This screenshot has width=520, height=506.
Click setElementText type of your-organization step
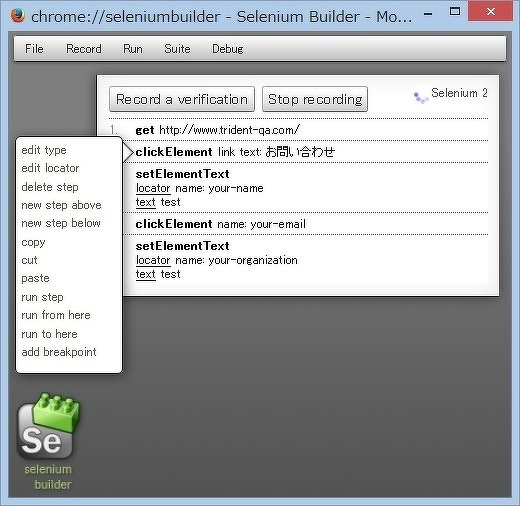[182, 246]
